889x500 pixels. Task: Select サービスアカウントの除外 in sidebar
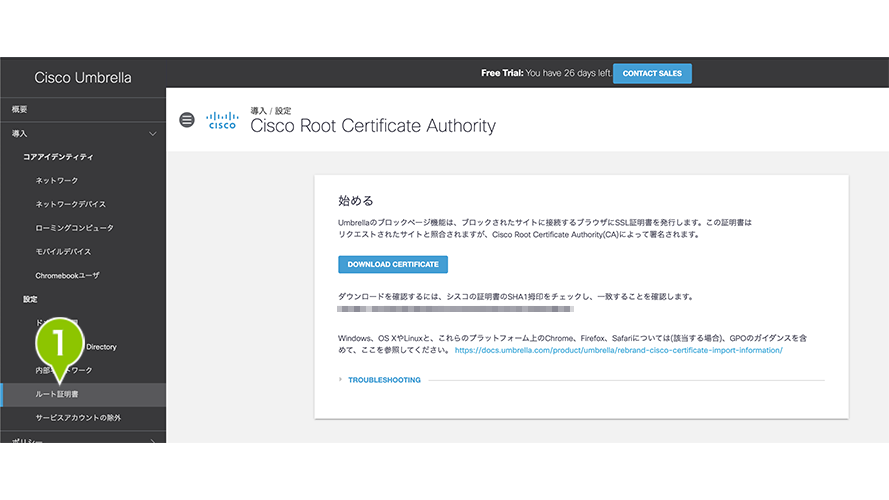[78, 418]
